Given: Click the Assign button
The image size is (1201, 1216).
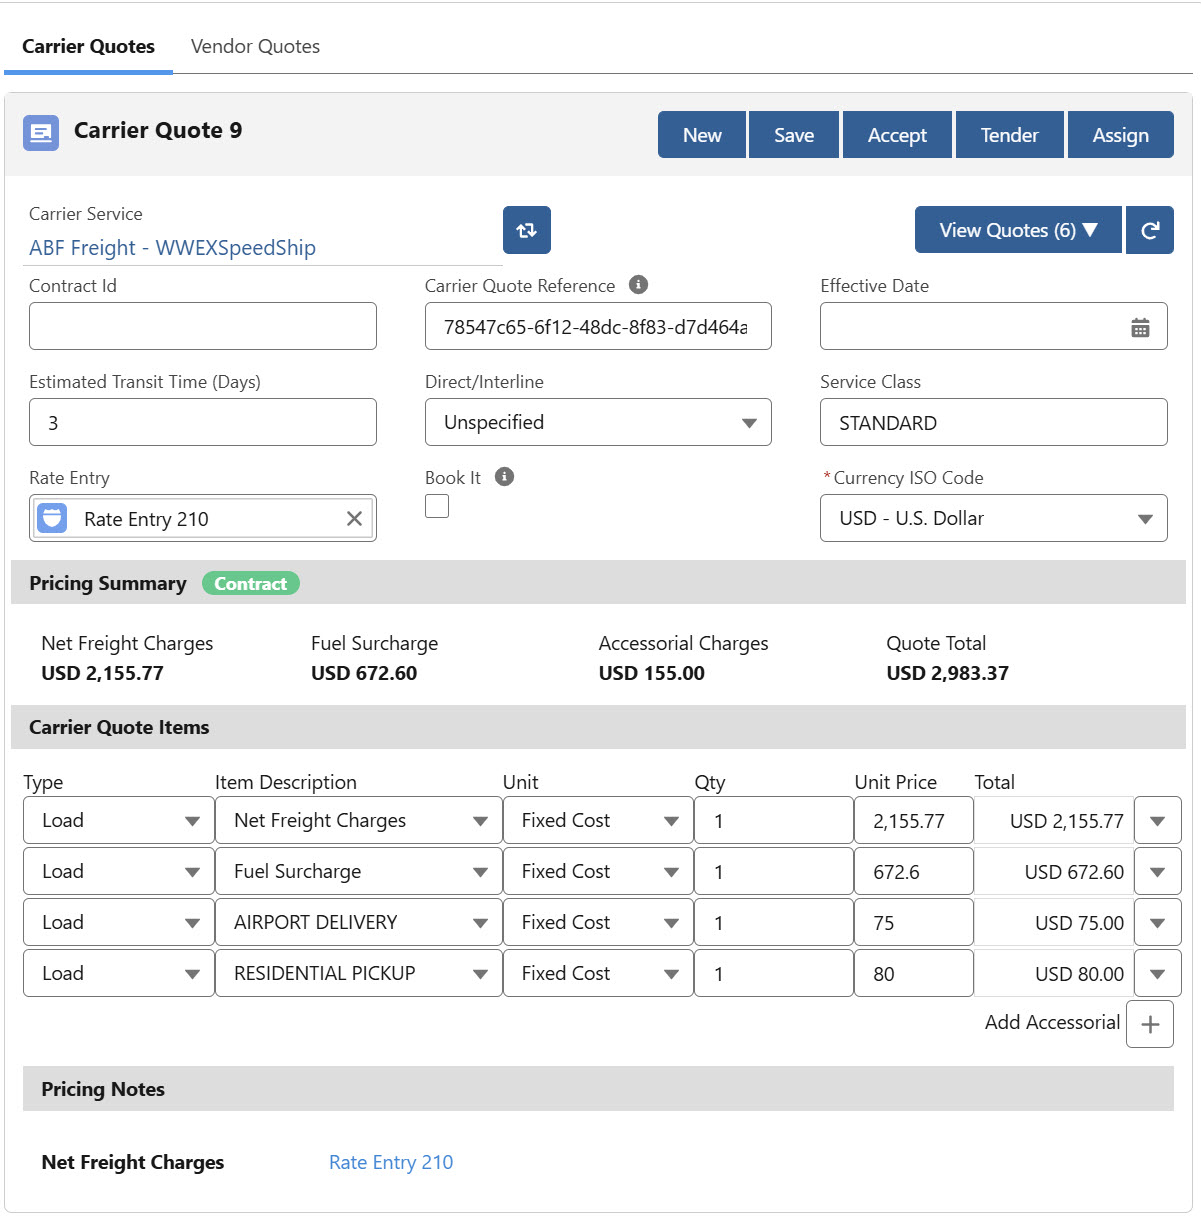Looking at the screenshot, I should click(1120, 135).
